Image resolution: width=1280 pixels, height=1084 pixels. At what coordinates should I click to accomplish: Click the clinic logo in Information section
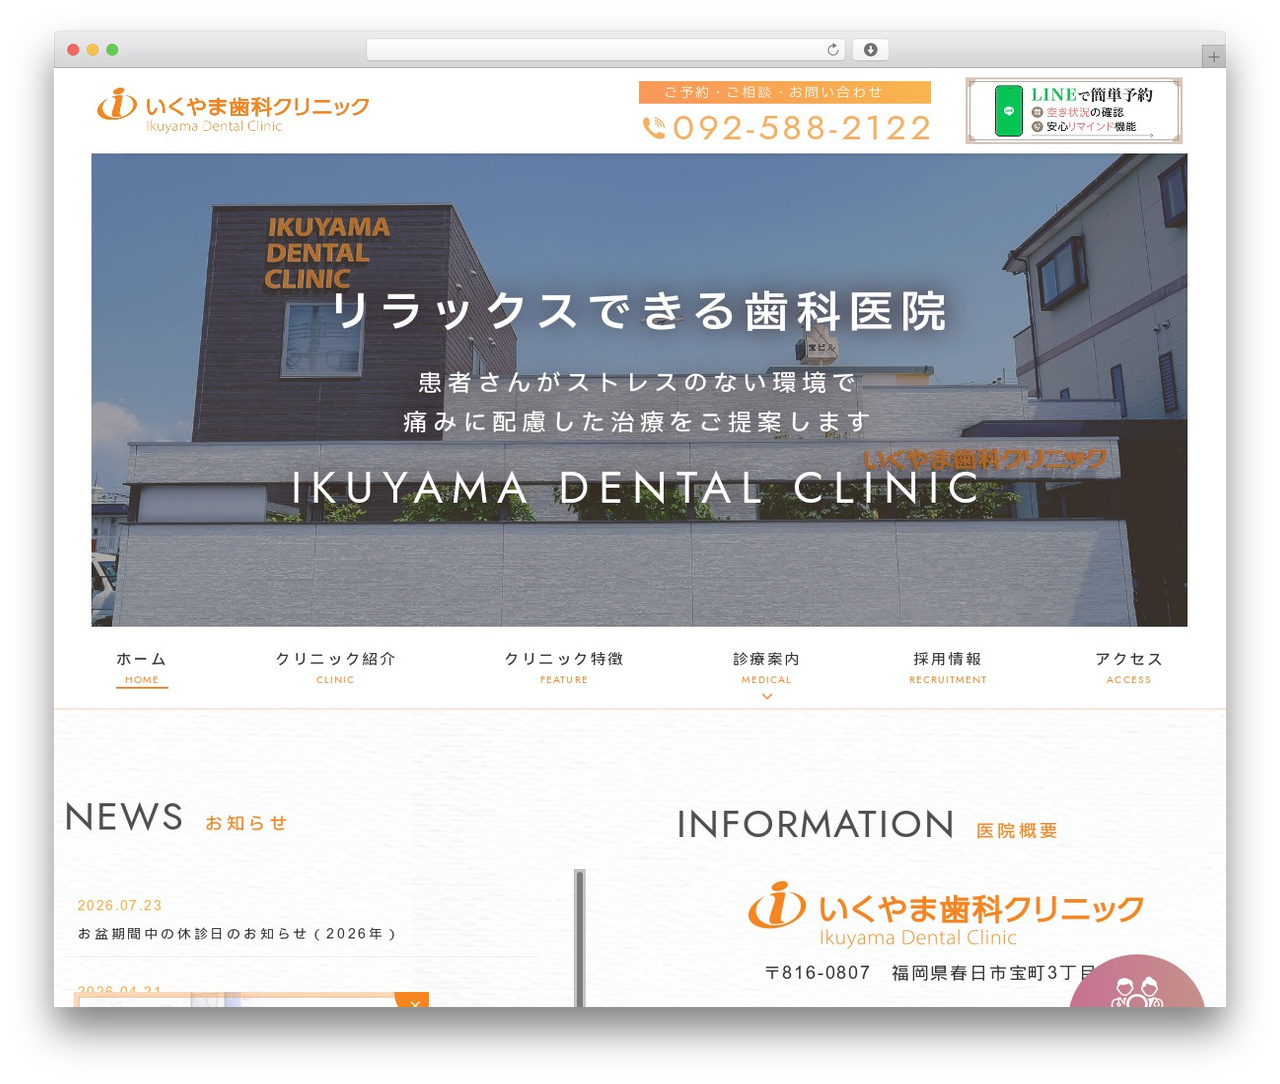click(x=946, y=914)
